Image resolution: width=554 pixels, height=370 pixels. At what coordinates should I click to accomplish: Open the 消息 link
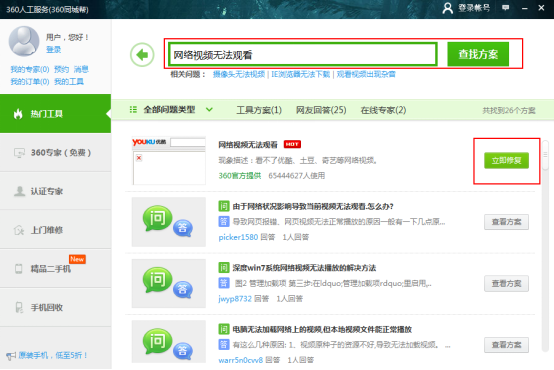[x=81, y=69]
